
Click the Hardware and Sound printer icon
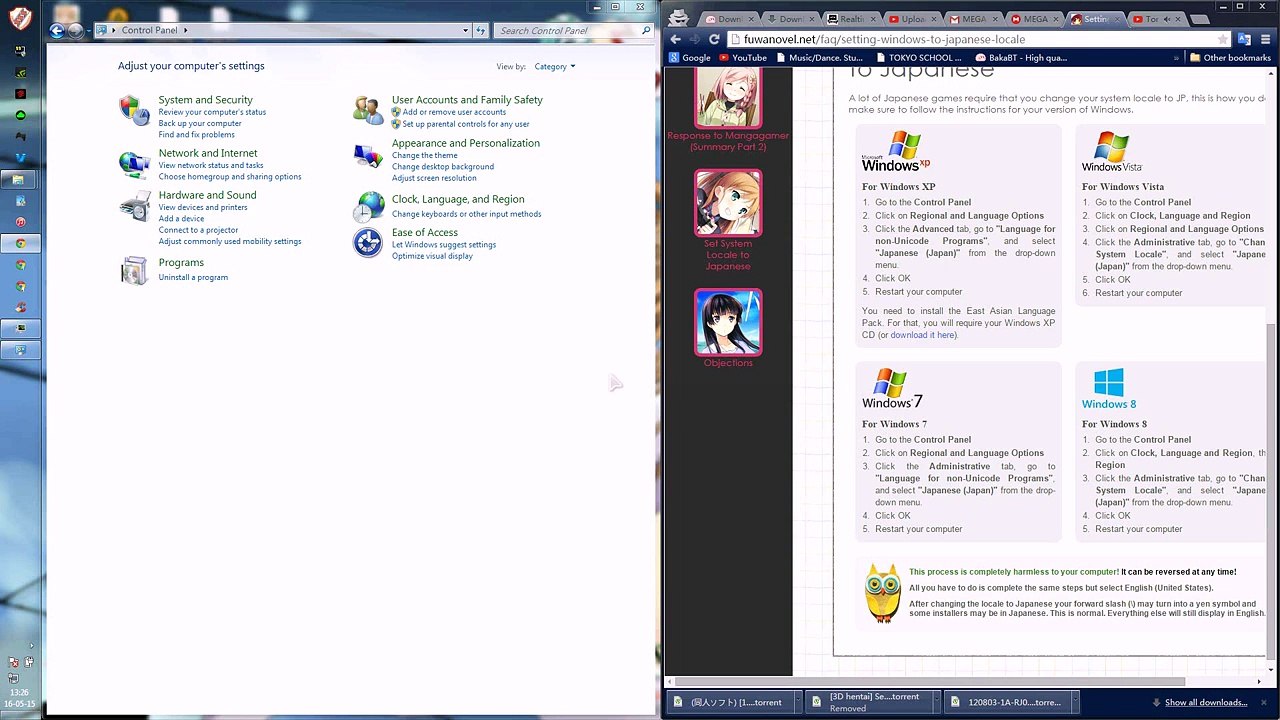pyautogui.click(x=134, y=206)
